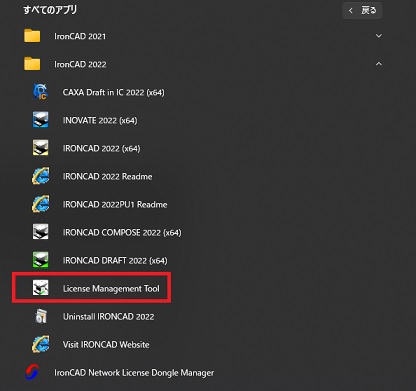Open Visit IRONCAD Website entry

[x=106, y=344]
